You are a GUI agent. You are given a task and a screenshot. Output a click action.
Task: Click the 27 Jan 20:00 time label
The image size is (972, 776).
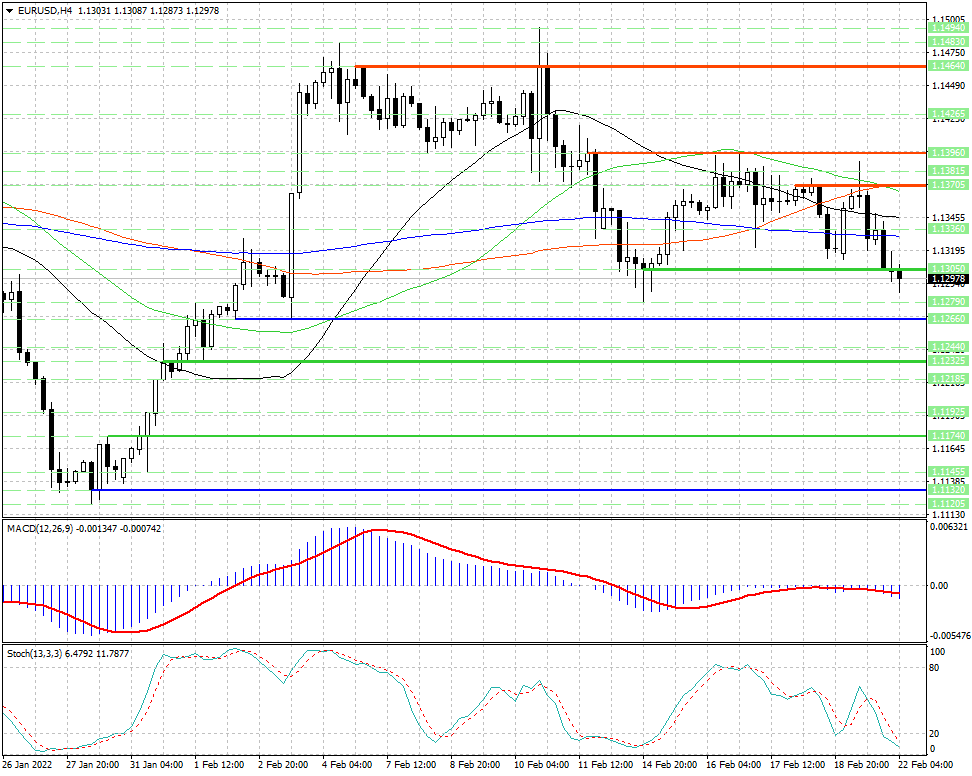(x=93, y=765)
